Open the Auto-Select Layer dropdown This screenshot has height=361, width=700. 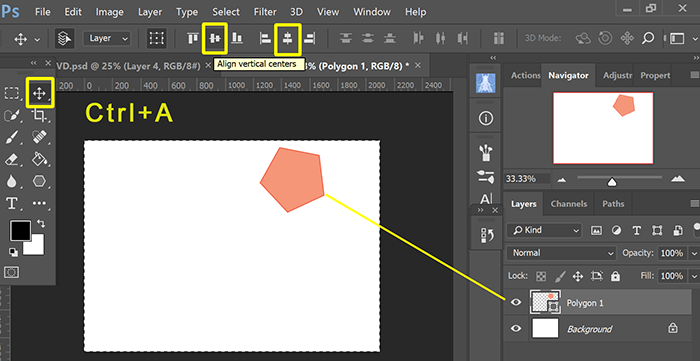click(x=107, y=38)
